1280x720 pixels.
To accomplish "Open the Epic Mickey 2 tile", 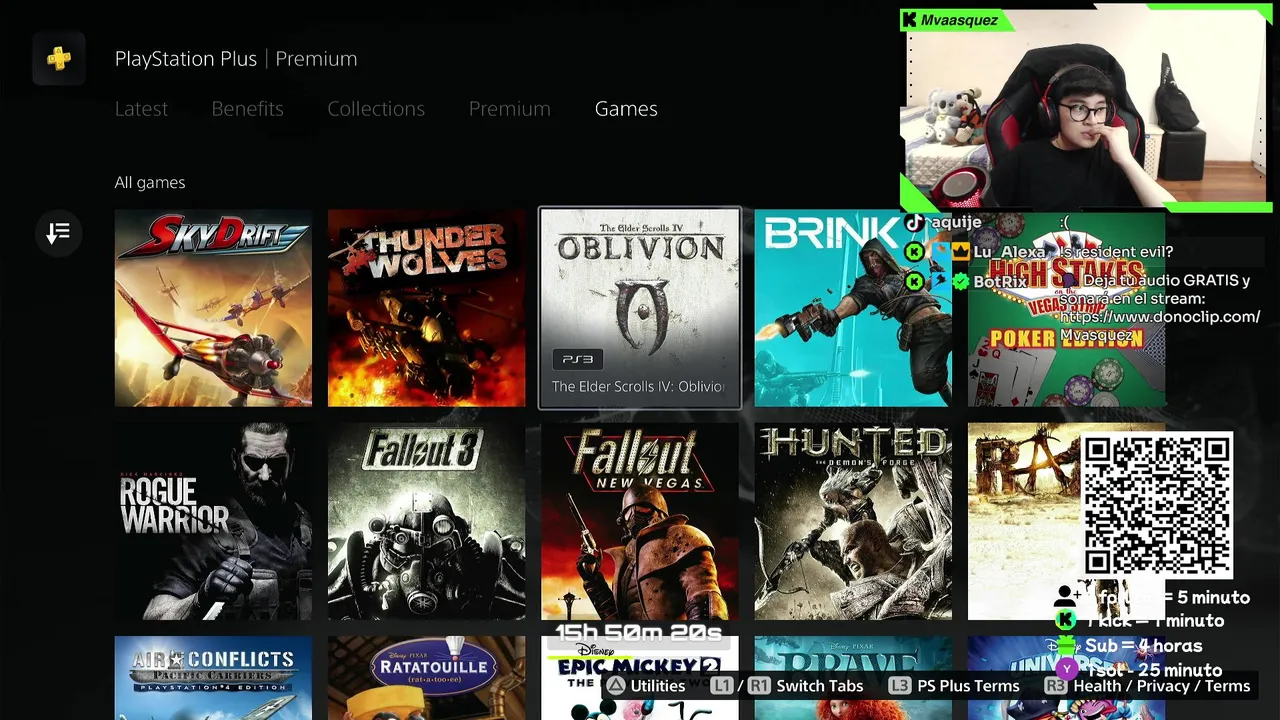I will pos(640,680).
